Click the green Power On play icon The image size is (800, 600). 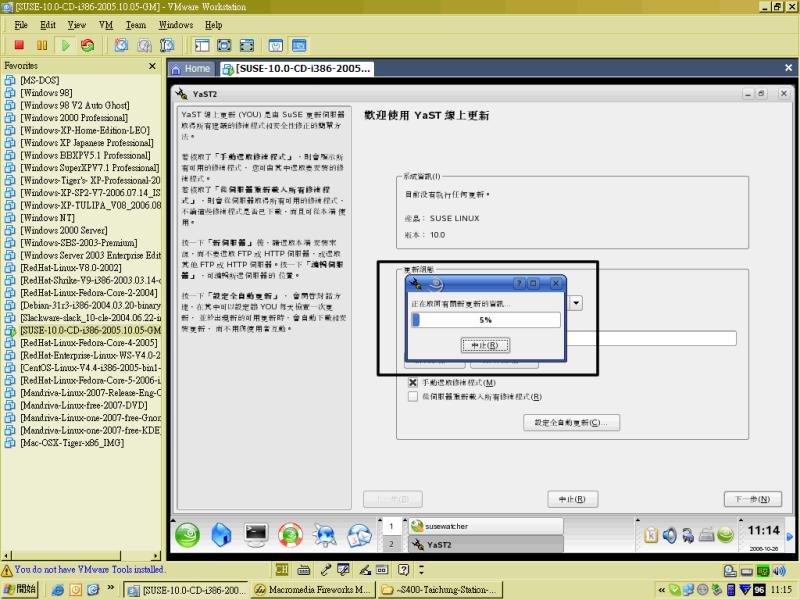click(x=65, y=45)
